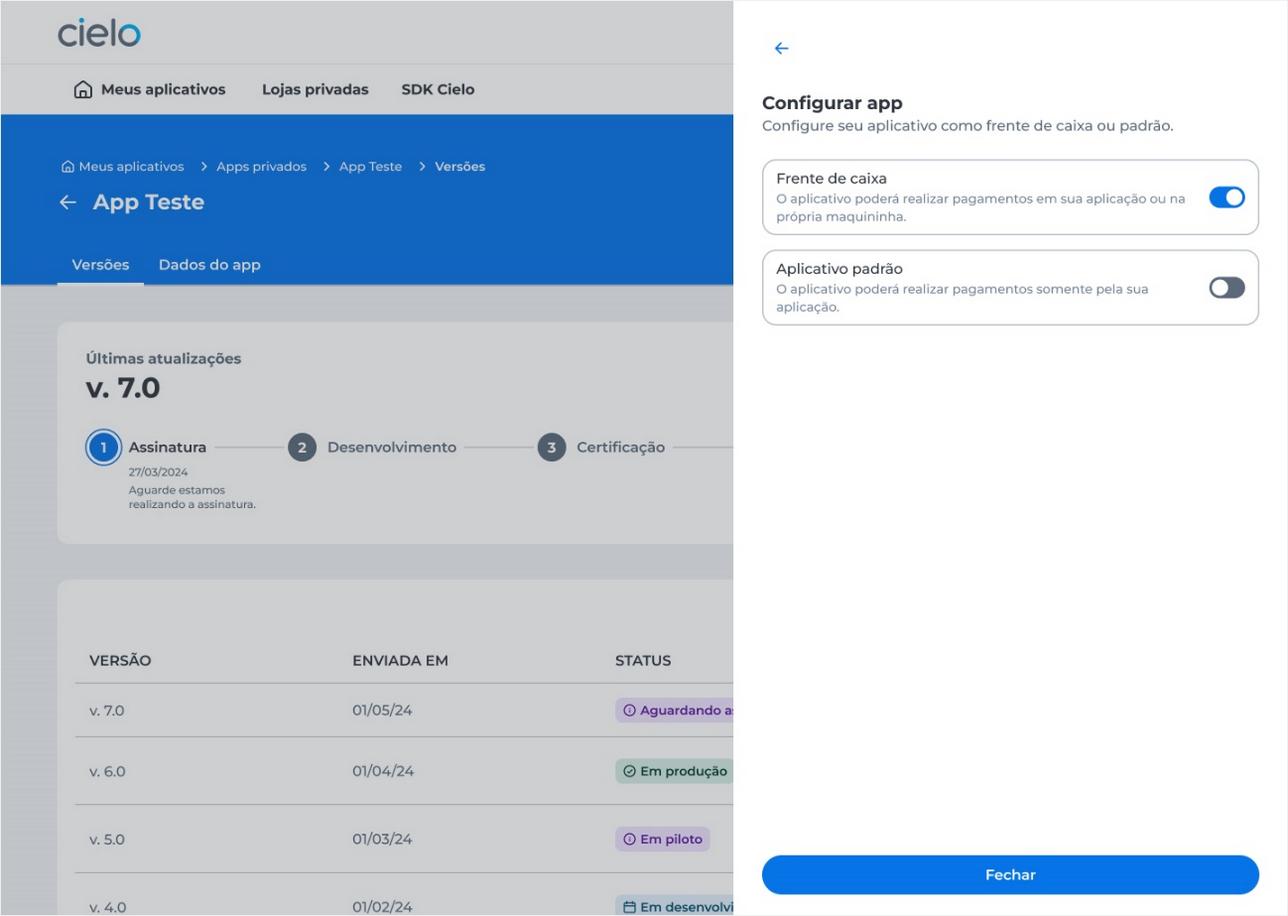Click the v. 4.0 version row cell
The image size is (1288, 916).
(107, 908)
